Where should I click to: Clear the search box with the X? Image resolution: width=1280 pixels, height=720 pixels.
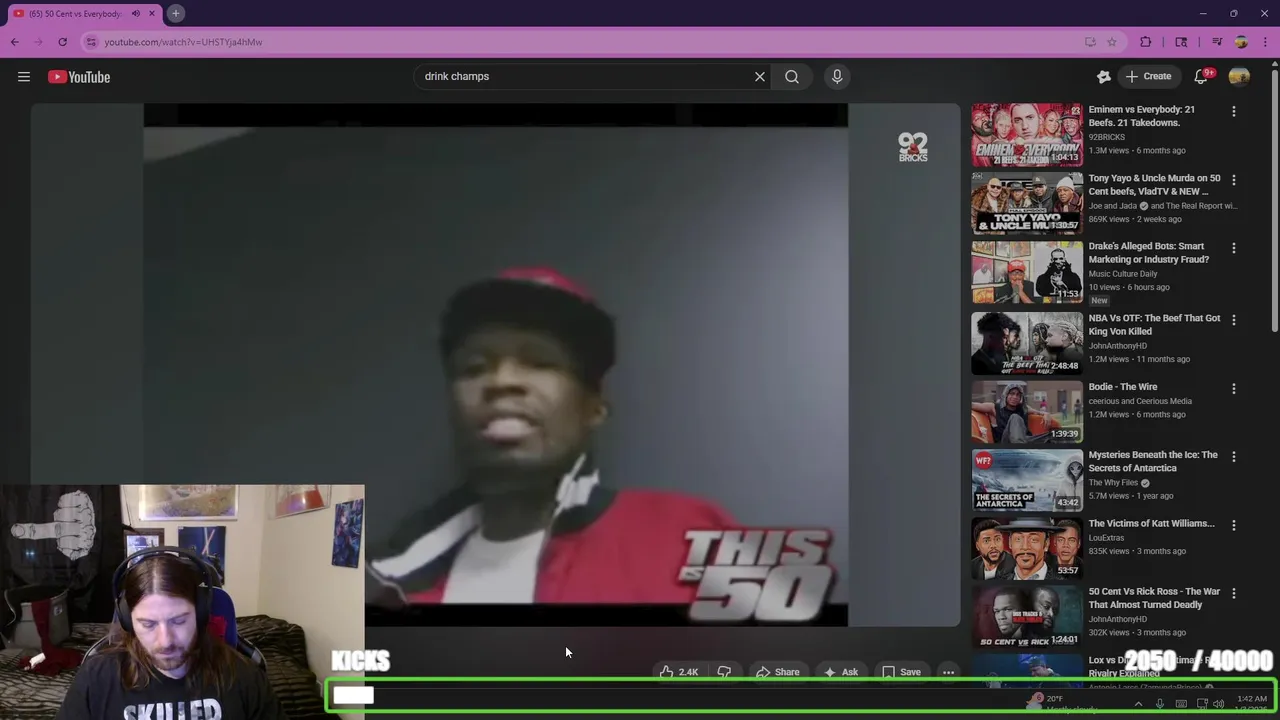click(x=760, y=76)
